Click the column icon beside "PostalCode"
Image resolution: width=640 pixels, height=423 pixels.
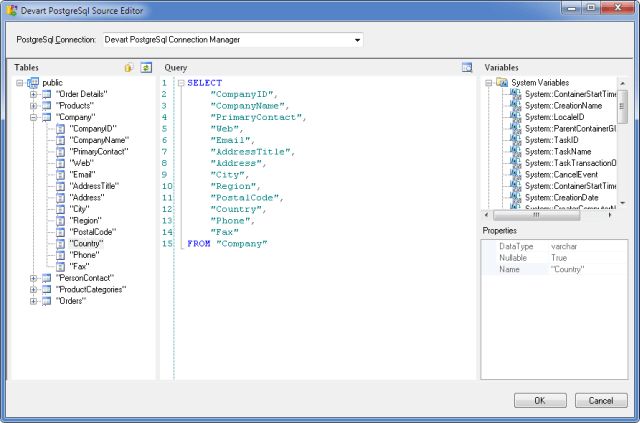click(60, 232)
